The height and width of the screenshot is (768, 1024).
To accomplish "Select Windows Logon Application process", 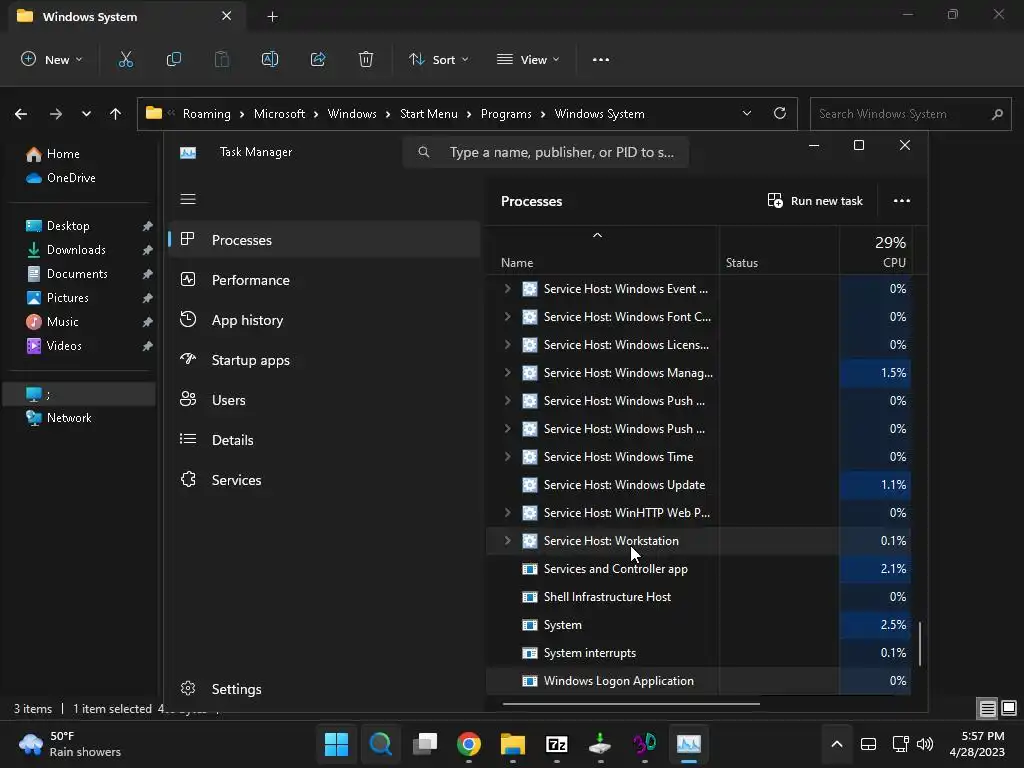I will tap(699, 681).
